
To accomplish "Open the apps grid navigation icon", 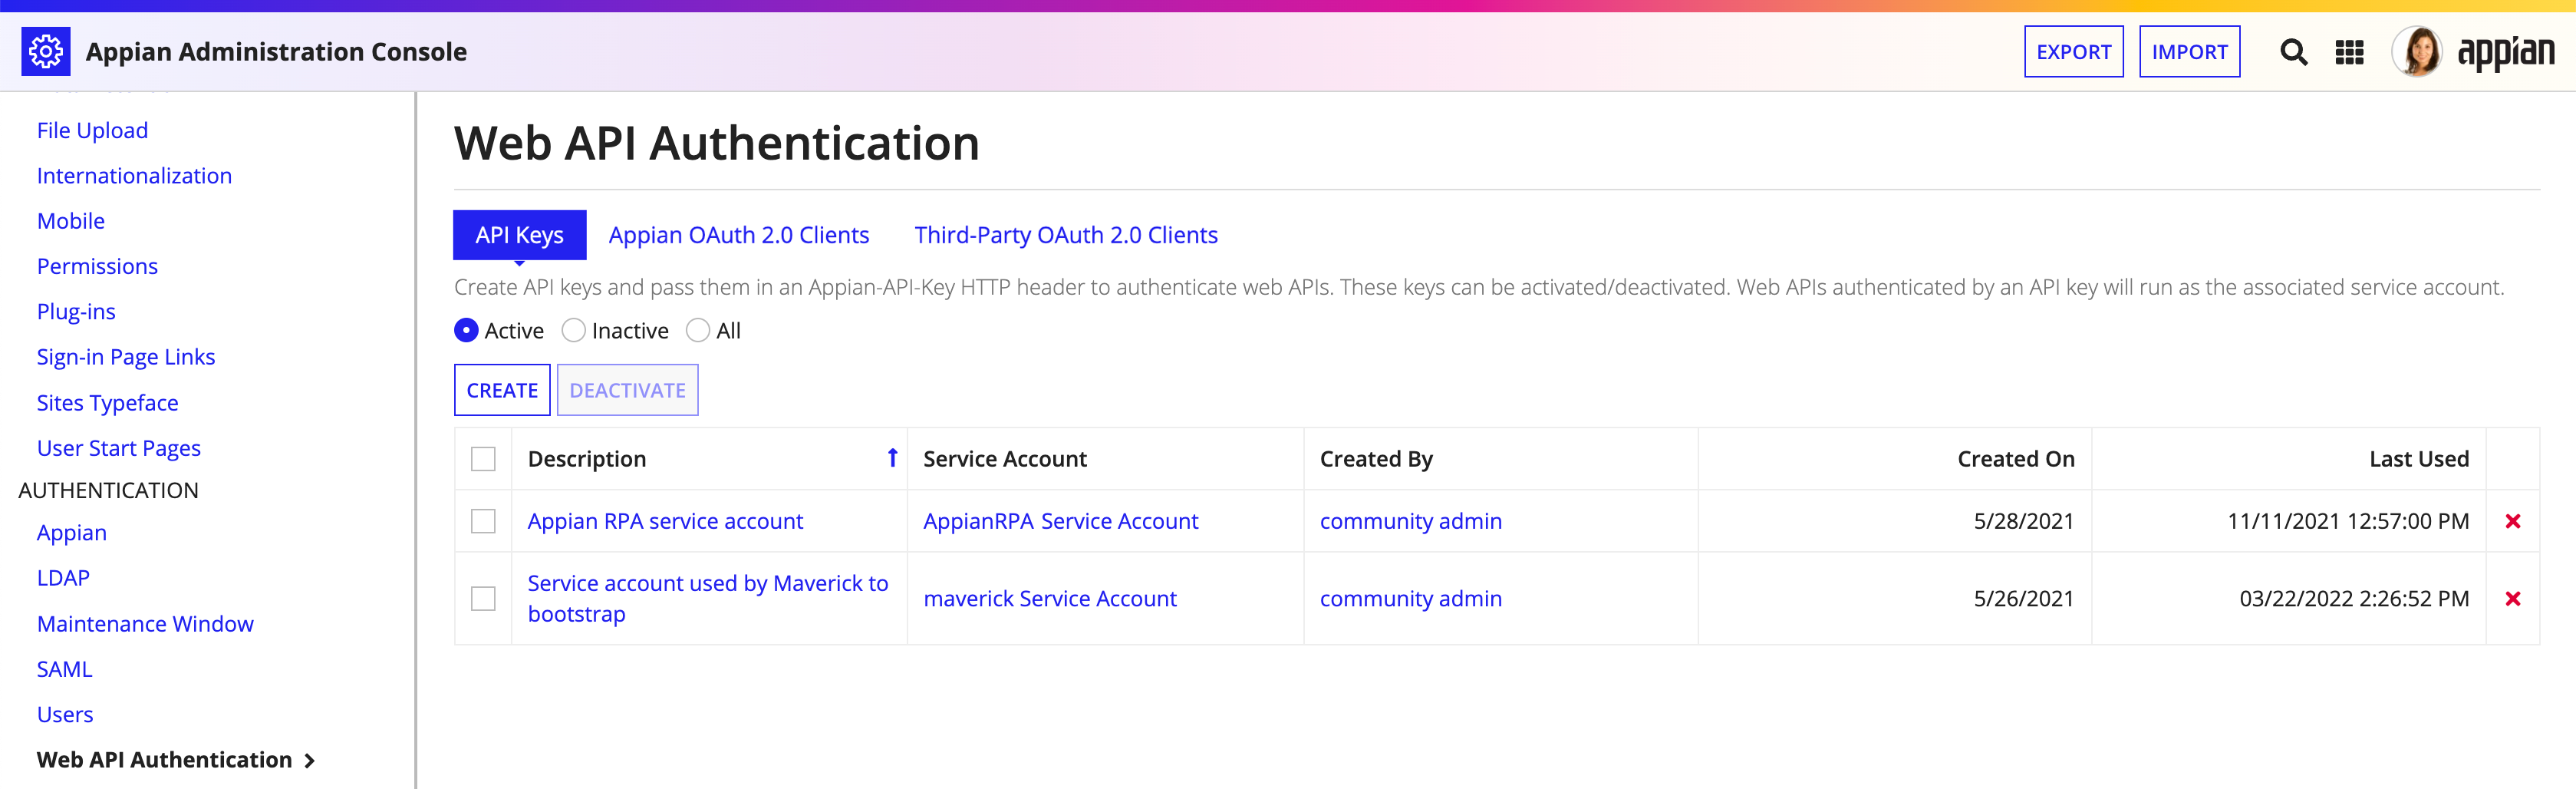I will click(2349, 52).
